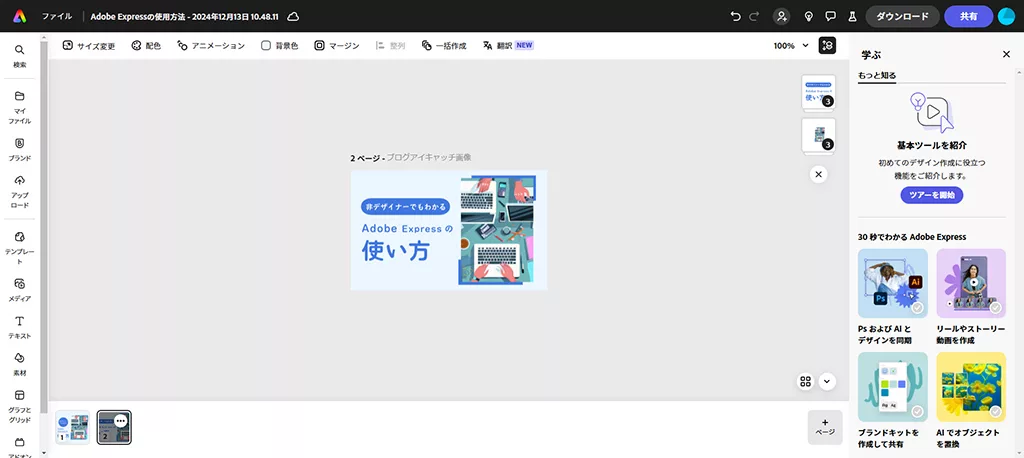Select the first layer stack thumbnail
The image size is (1024, 458).
(818, 93)
